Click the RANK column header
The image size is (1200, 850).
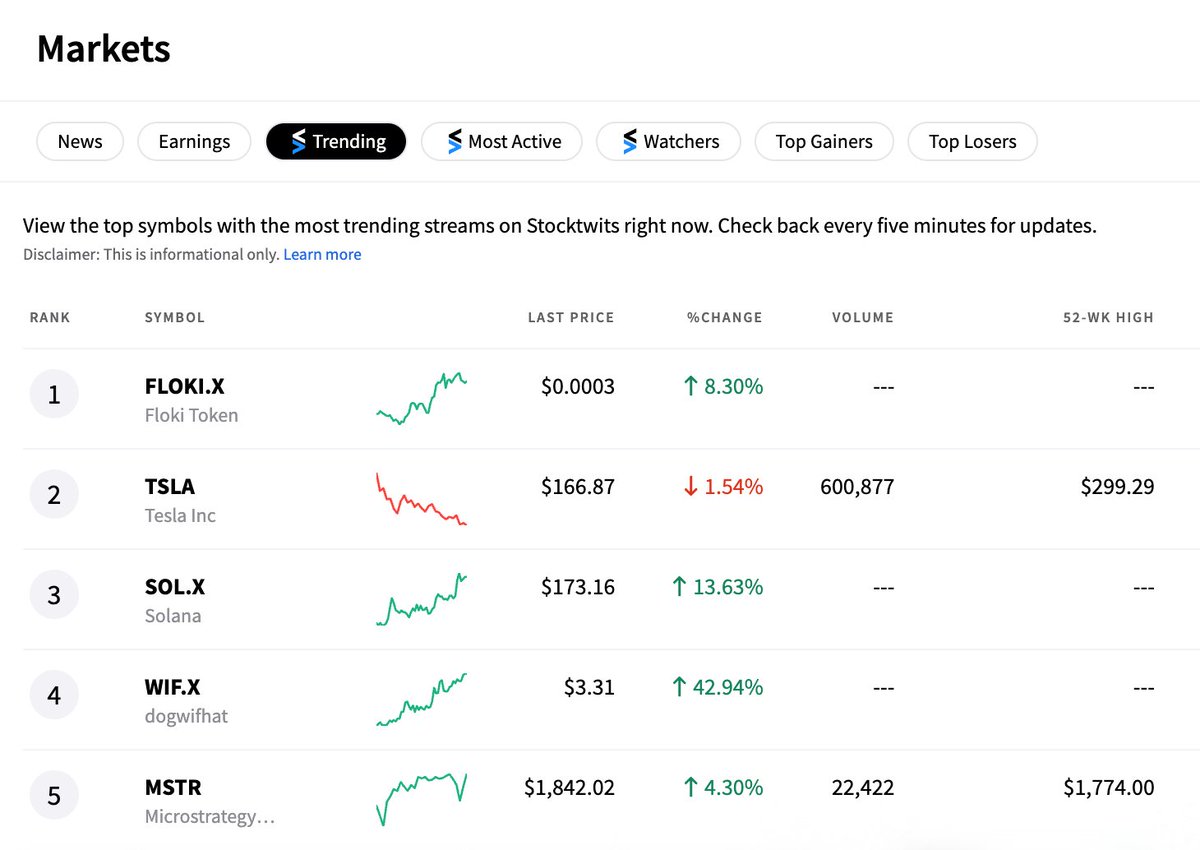50,317
